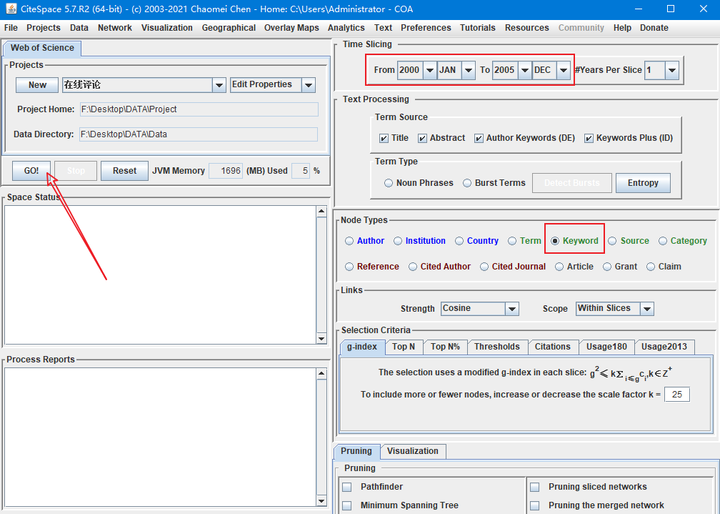
Task: Switch to the Top N tab
Action: pyautogui.click(x=403, y=347)
